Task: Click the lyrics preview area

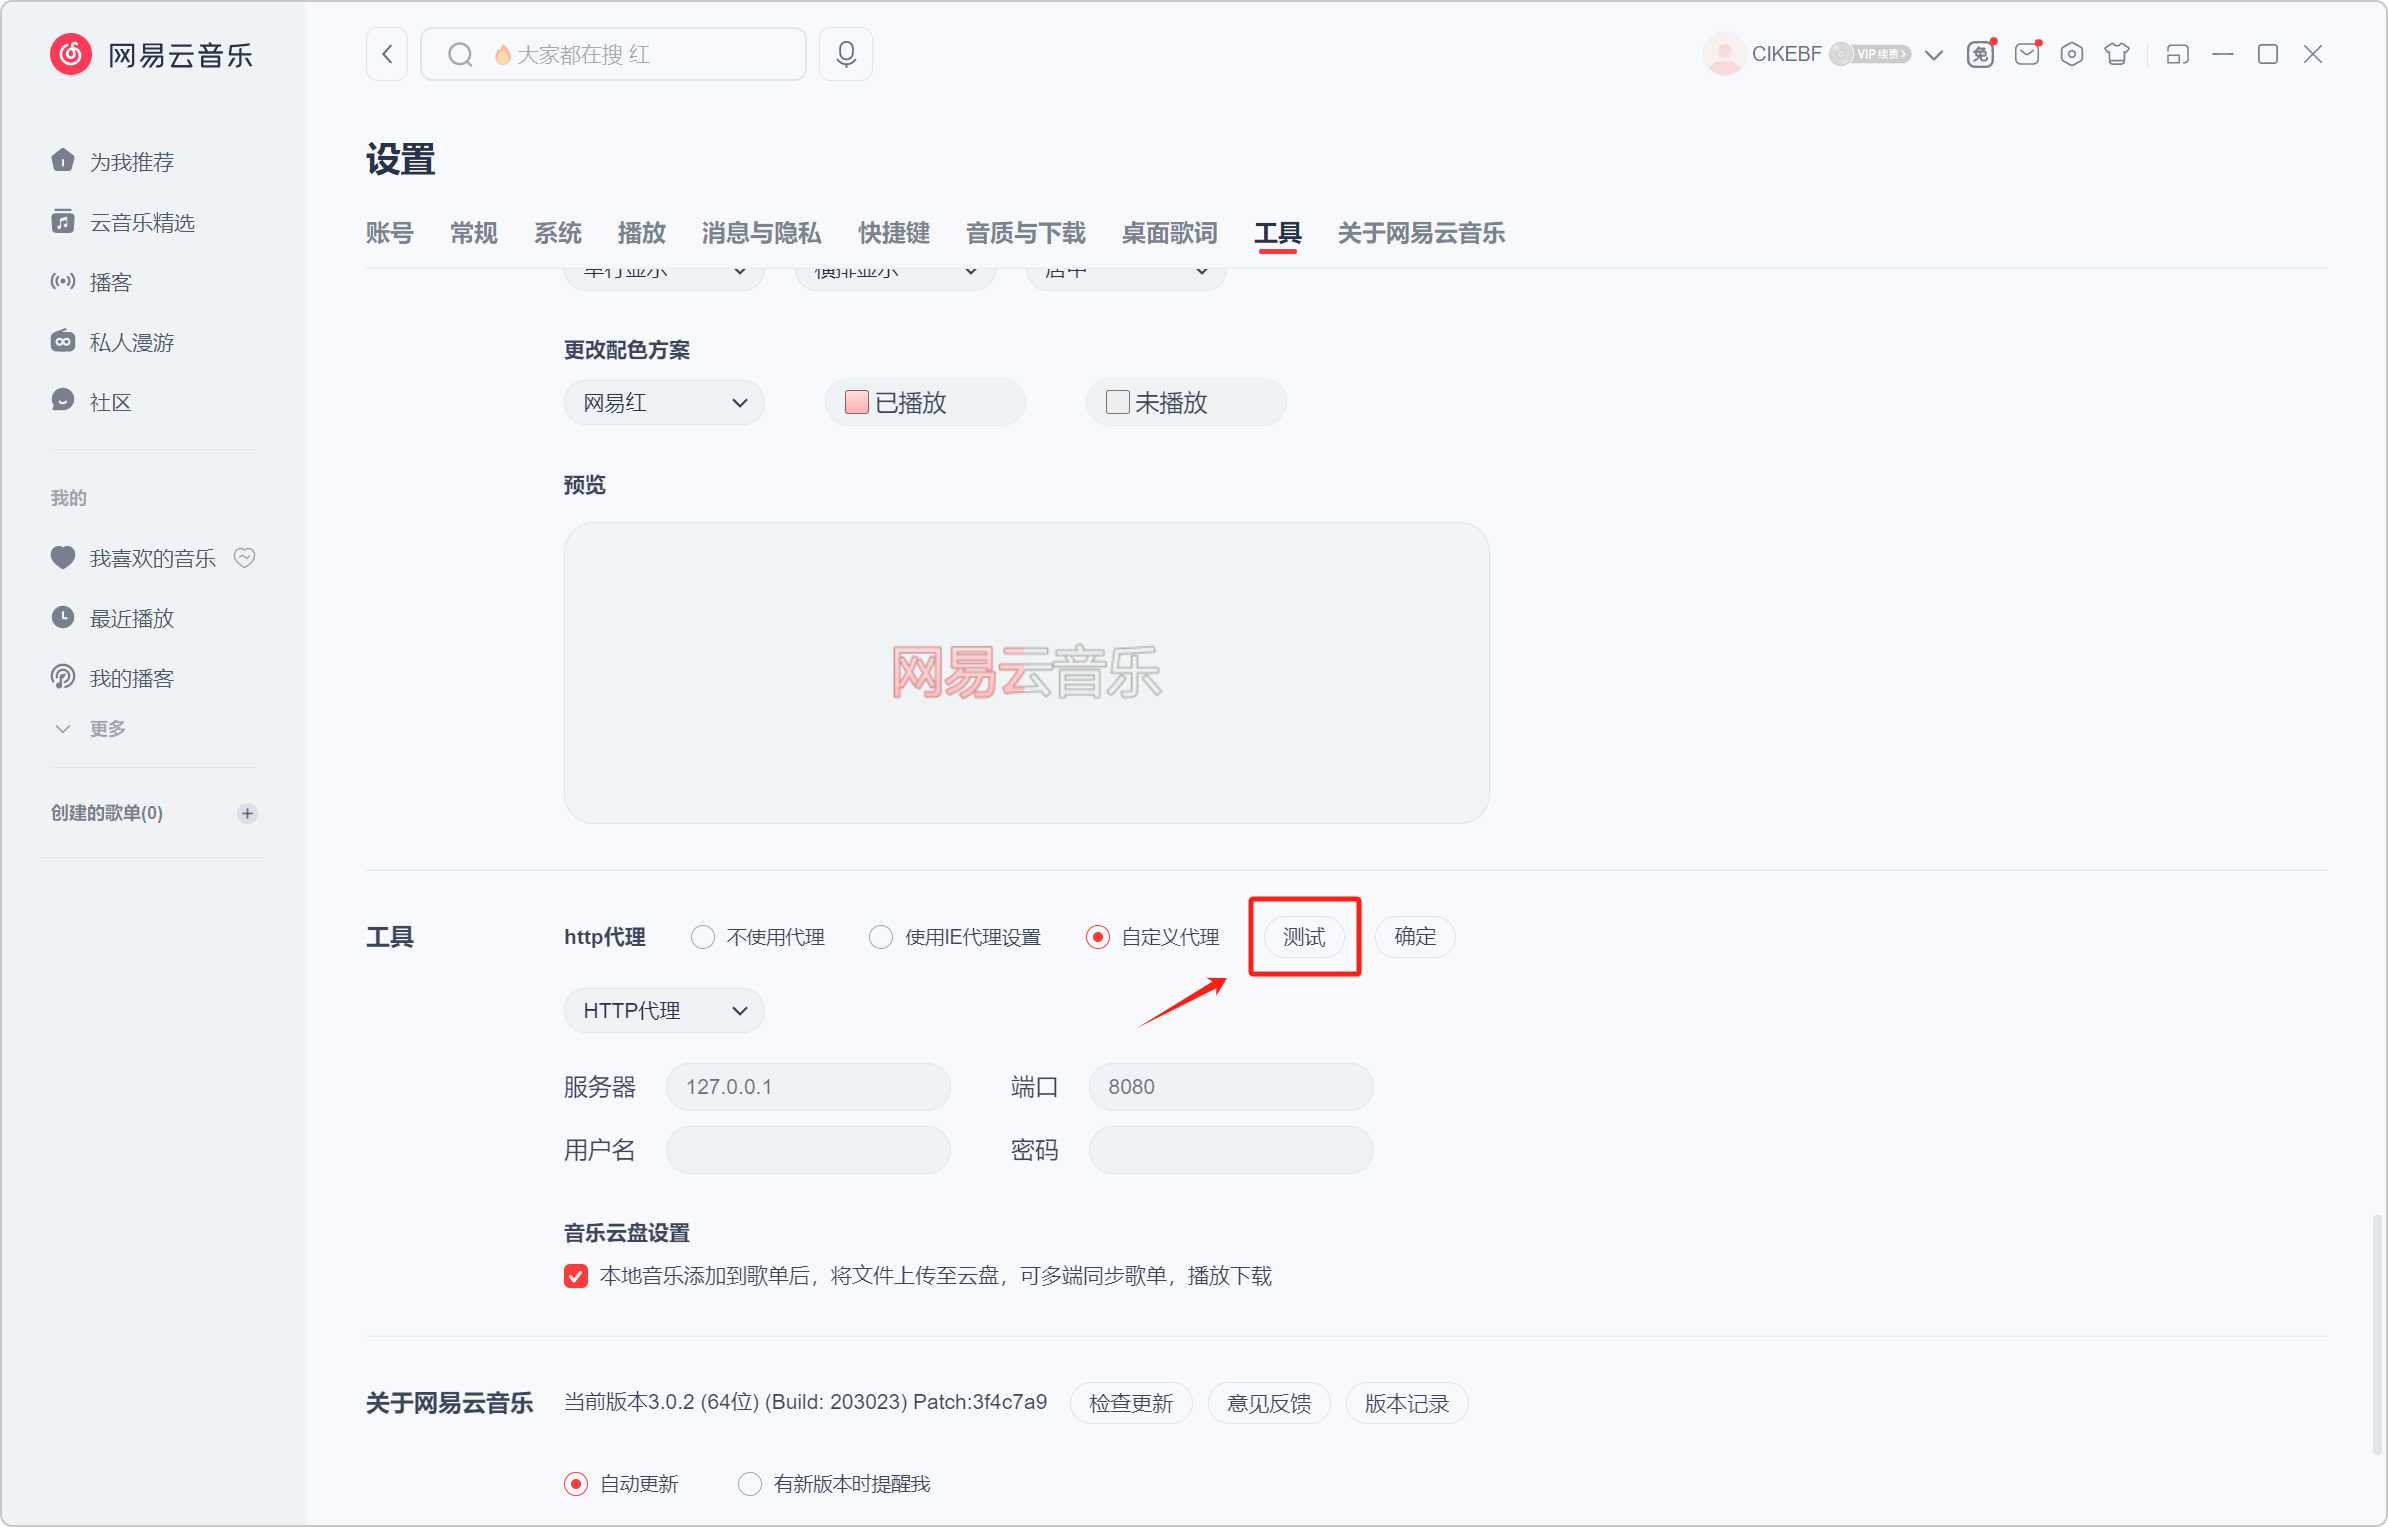Action: point(1027,672)
